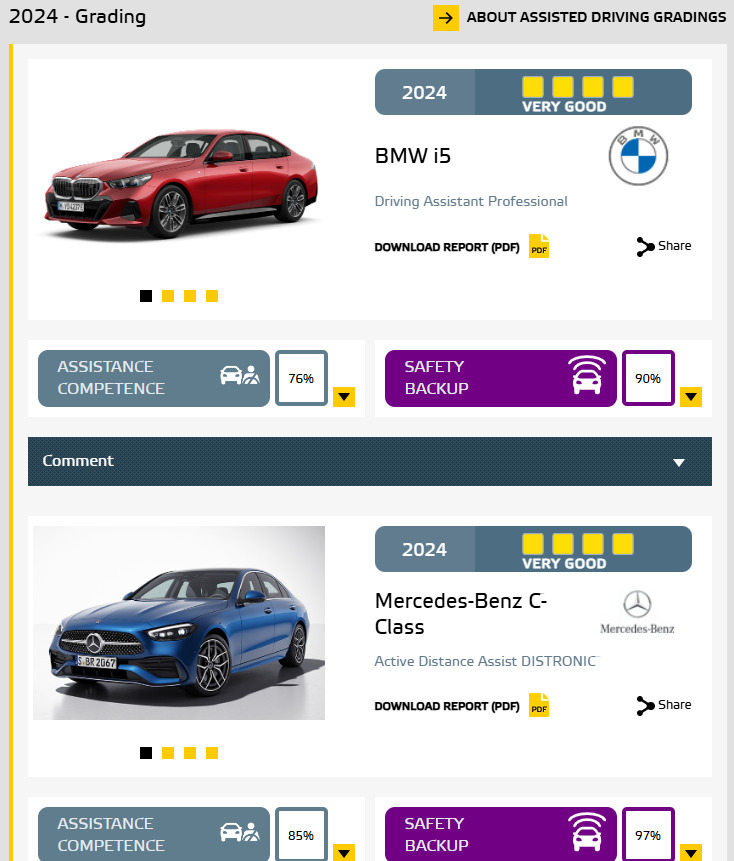The width and height of the screenshot is (734, 861).
Task: Select the second carousel dot under the BMW image
Action: point(168,296)
